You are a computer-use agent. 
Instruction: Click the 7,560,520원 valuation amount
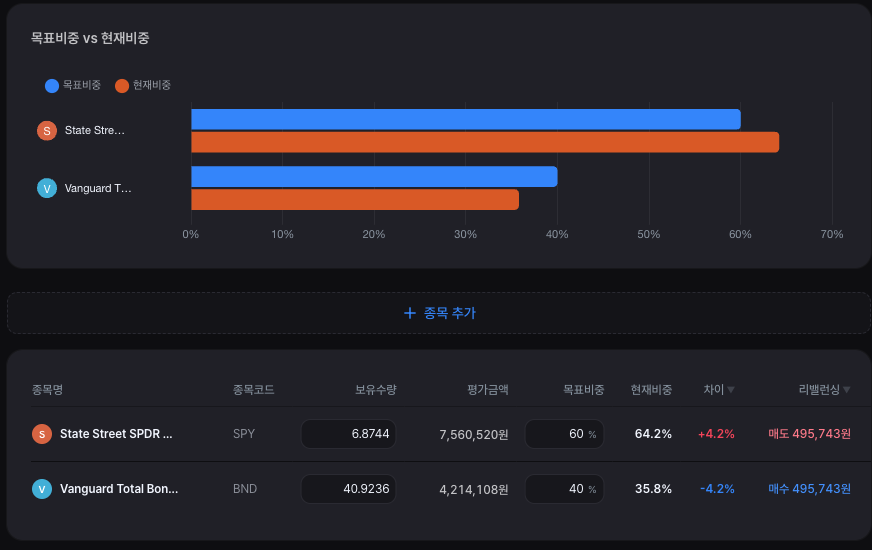474,434
